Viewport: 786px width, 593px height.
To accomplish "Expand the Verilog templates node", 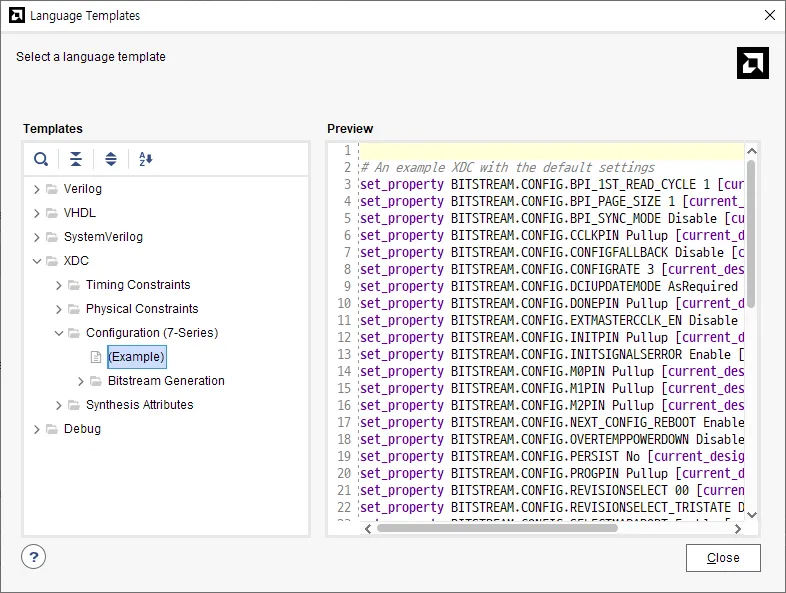I will [x=37, y=189].
